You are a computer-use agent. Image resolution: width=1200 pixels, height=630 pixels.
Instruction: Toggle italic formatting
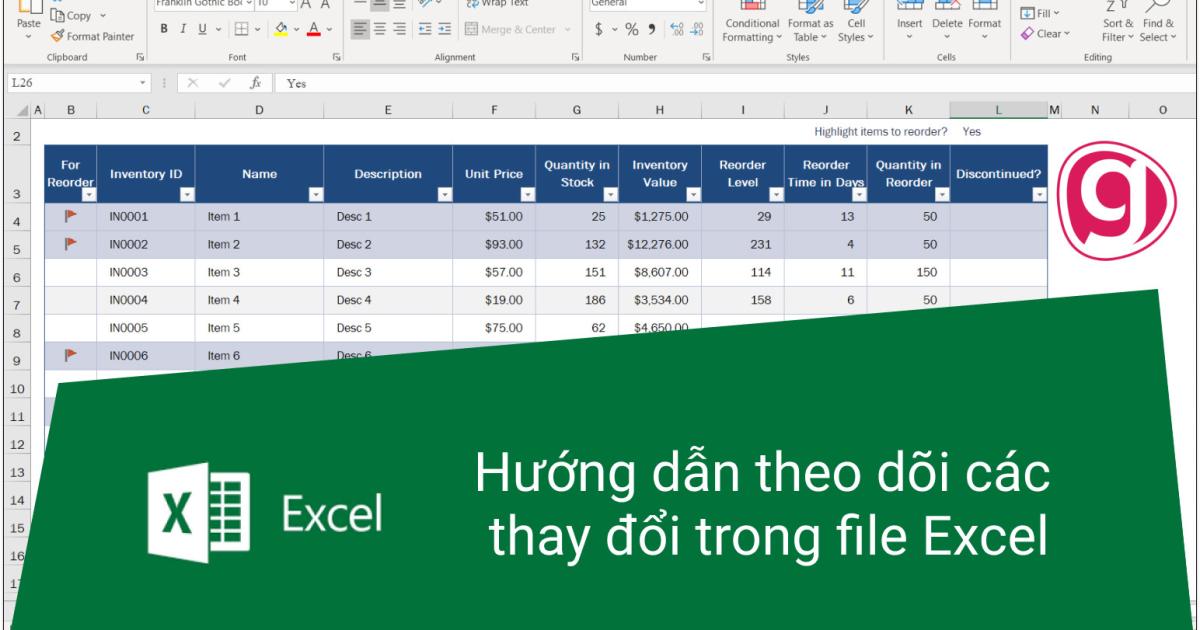click(183, 27)
